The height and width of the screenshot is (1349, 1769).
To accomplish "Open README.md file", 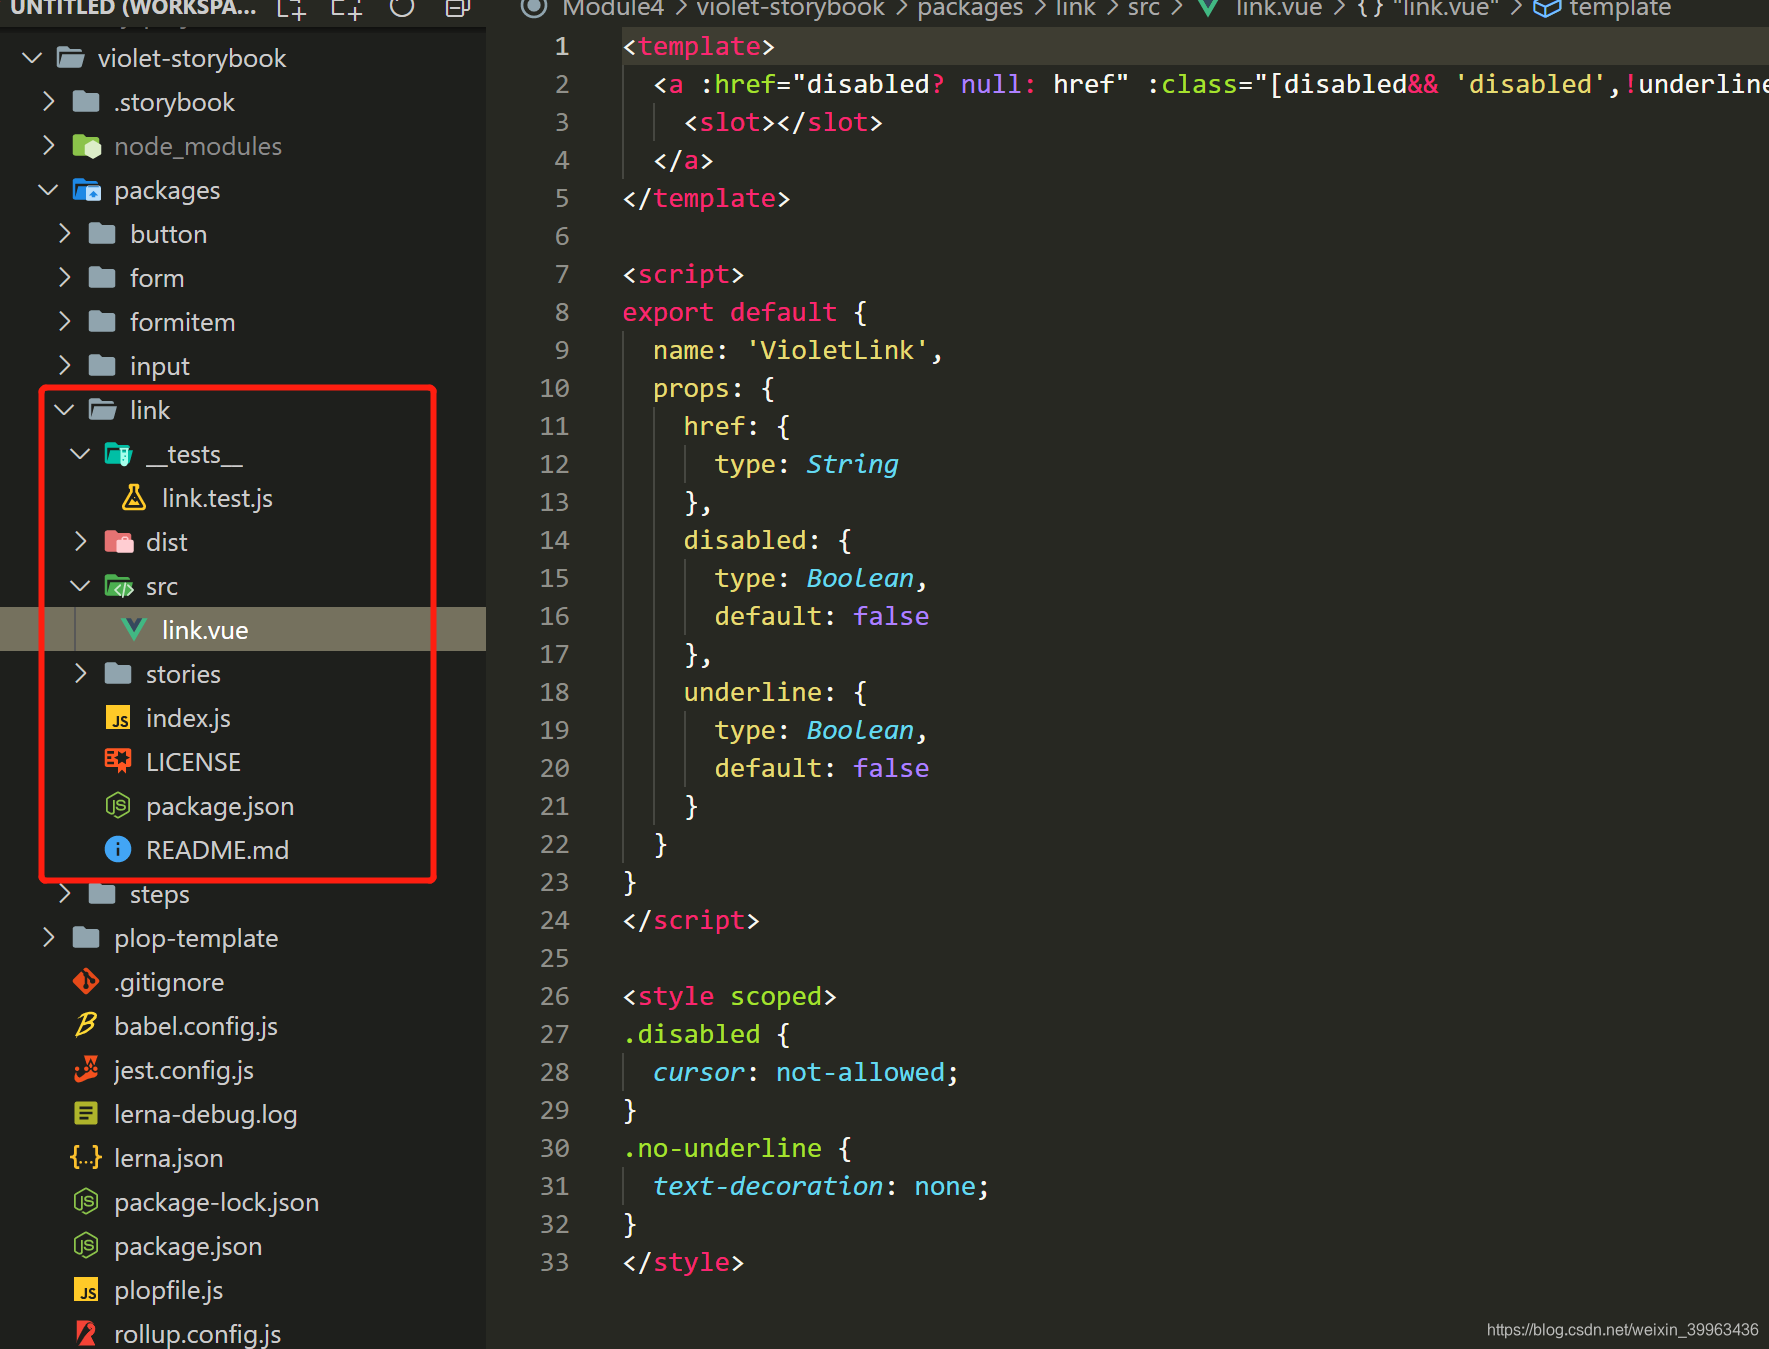I will point(217,850).
